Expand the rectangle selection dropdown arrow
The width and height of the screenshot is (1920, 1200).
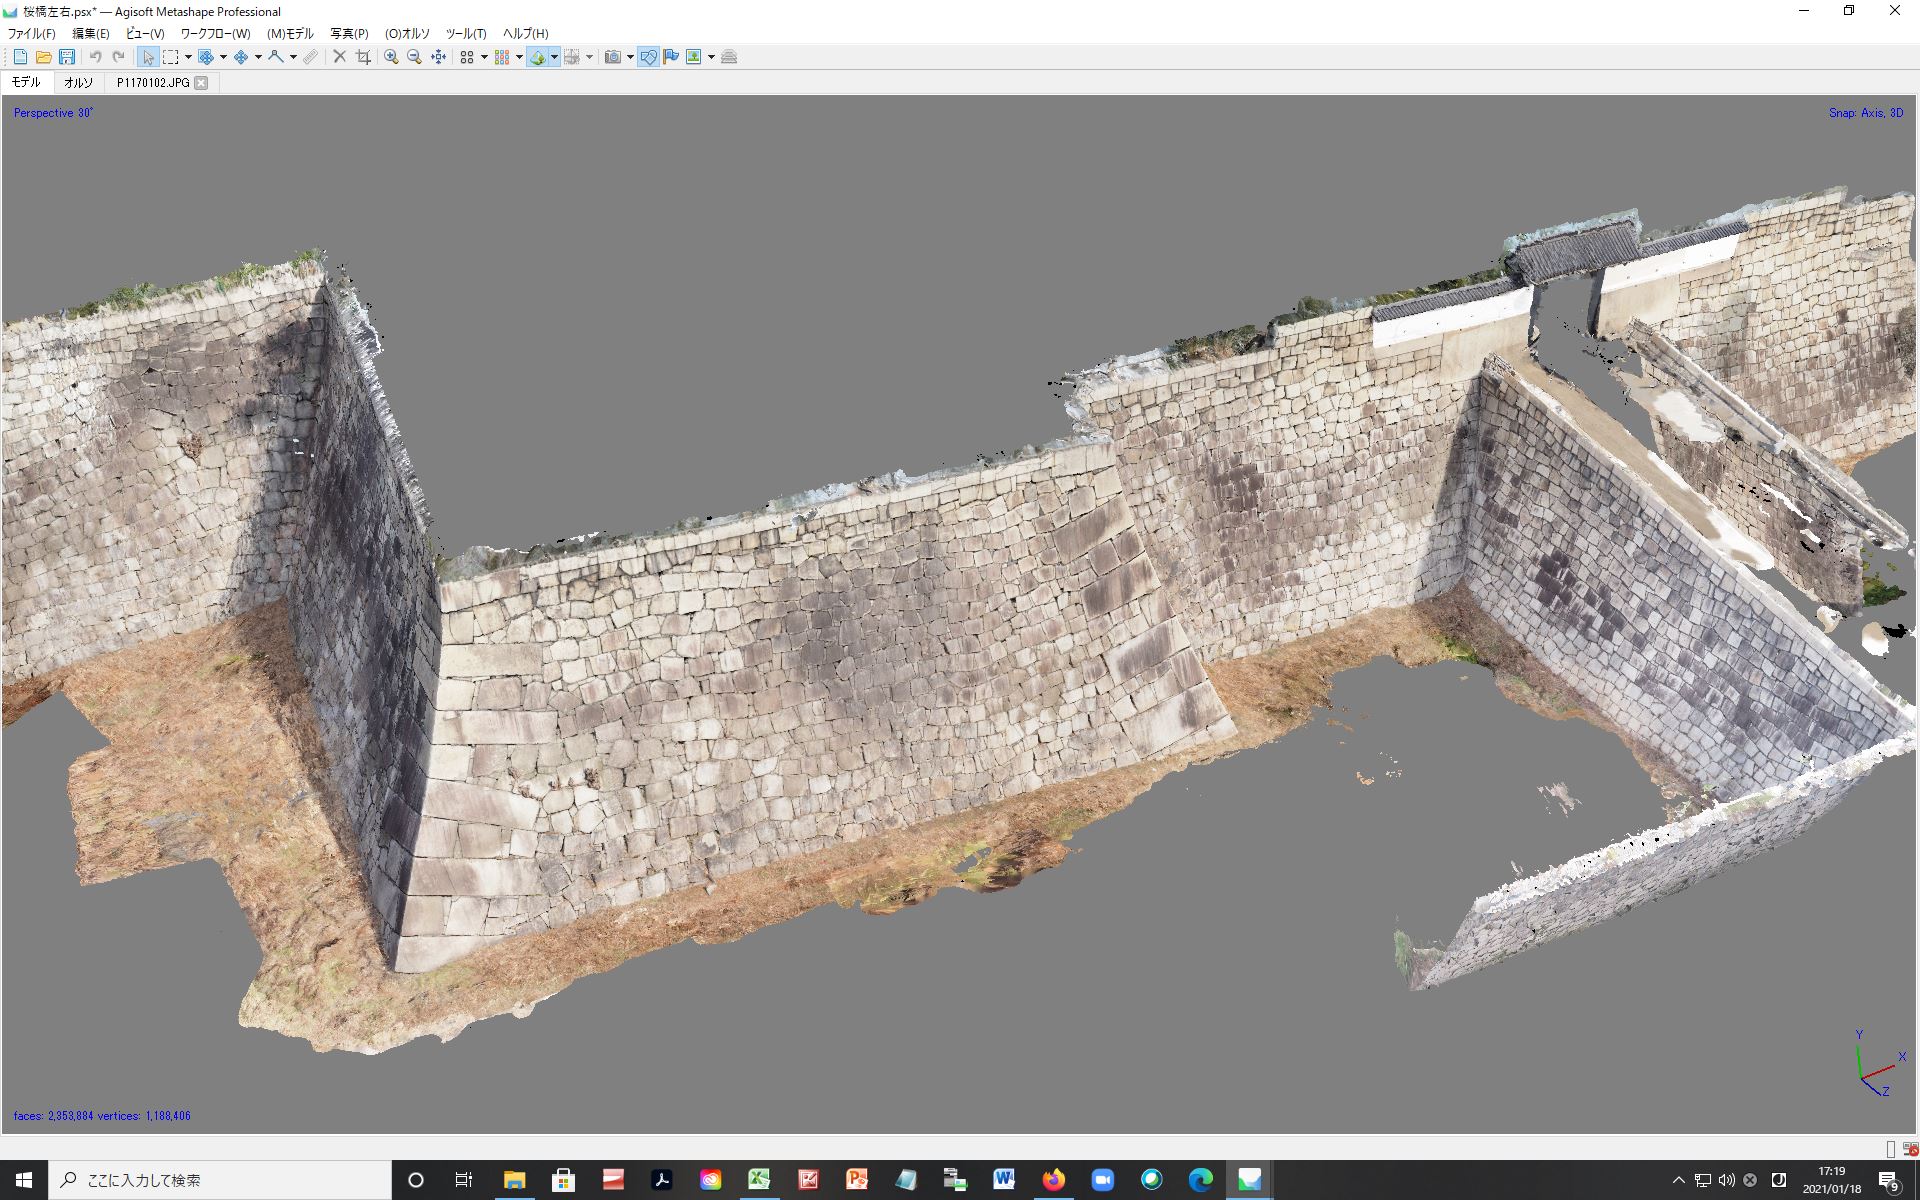click(188, 57)
